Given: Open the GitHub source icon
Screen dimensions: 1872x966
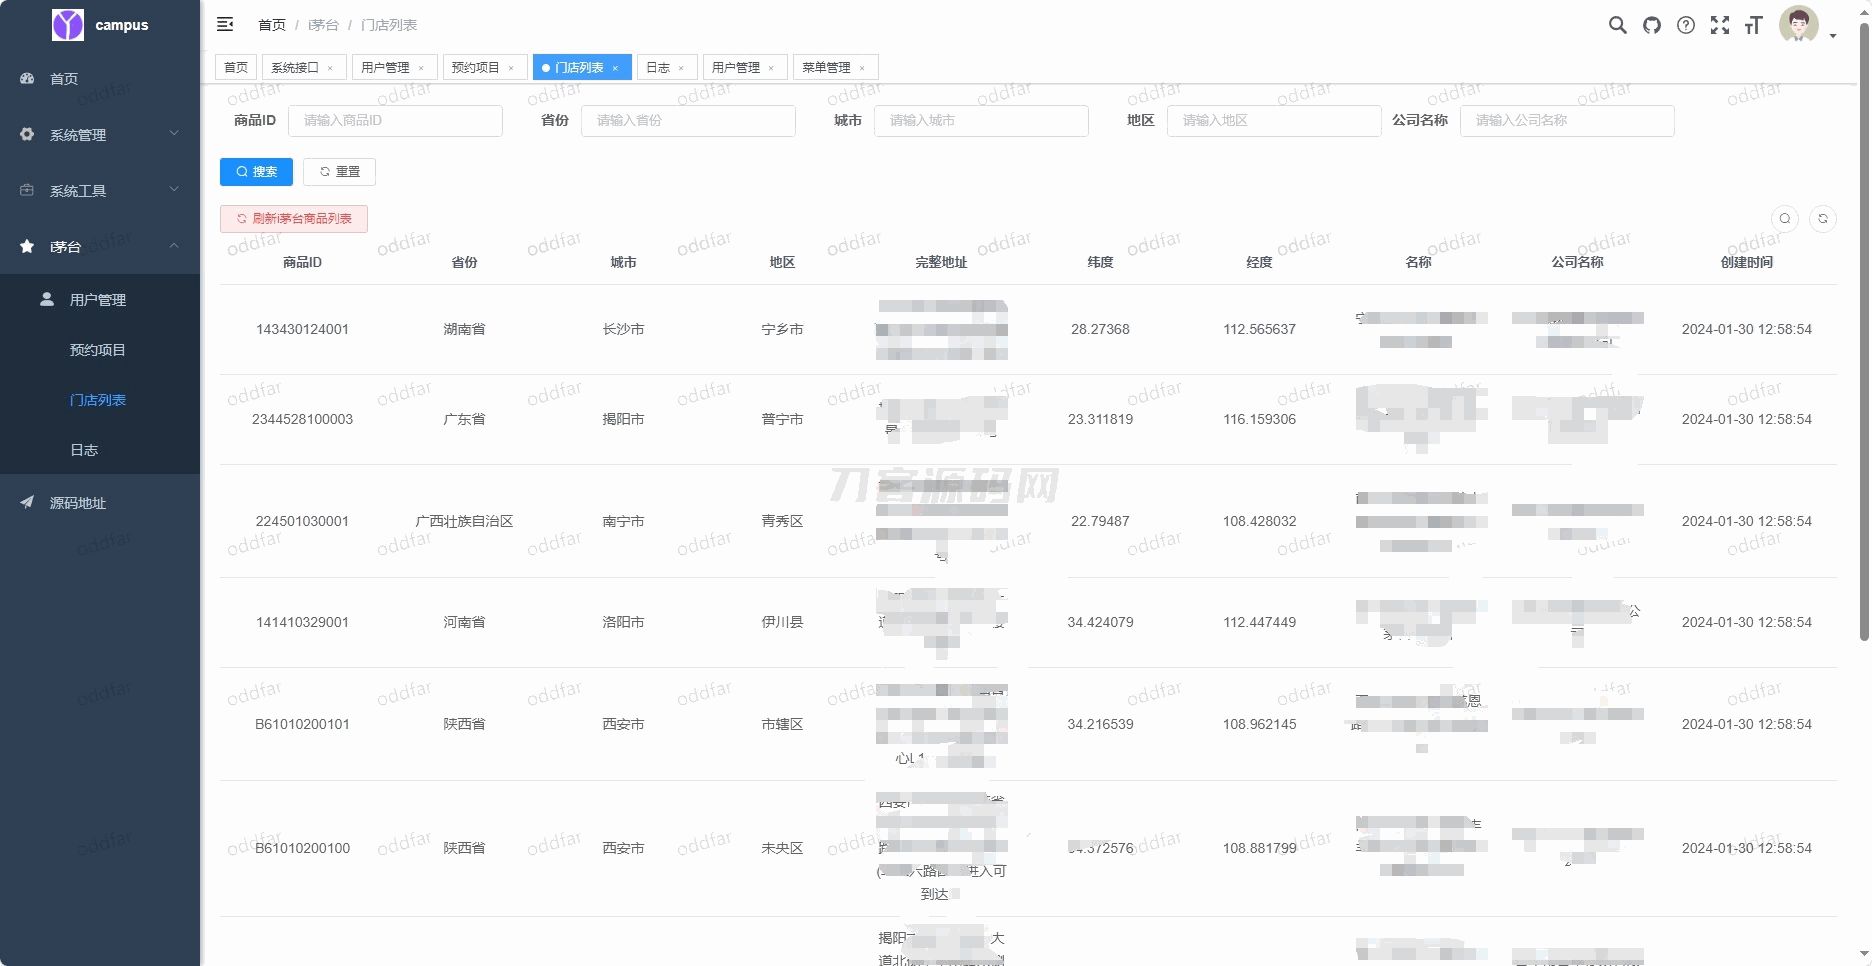Looking at the screenshot, I should [x=1652, y=25].
